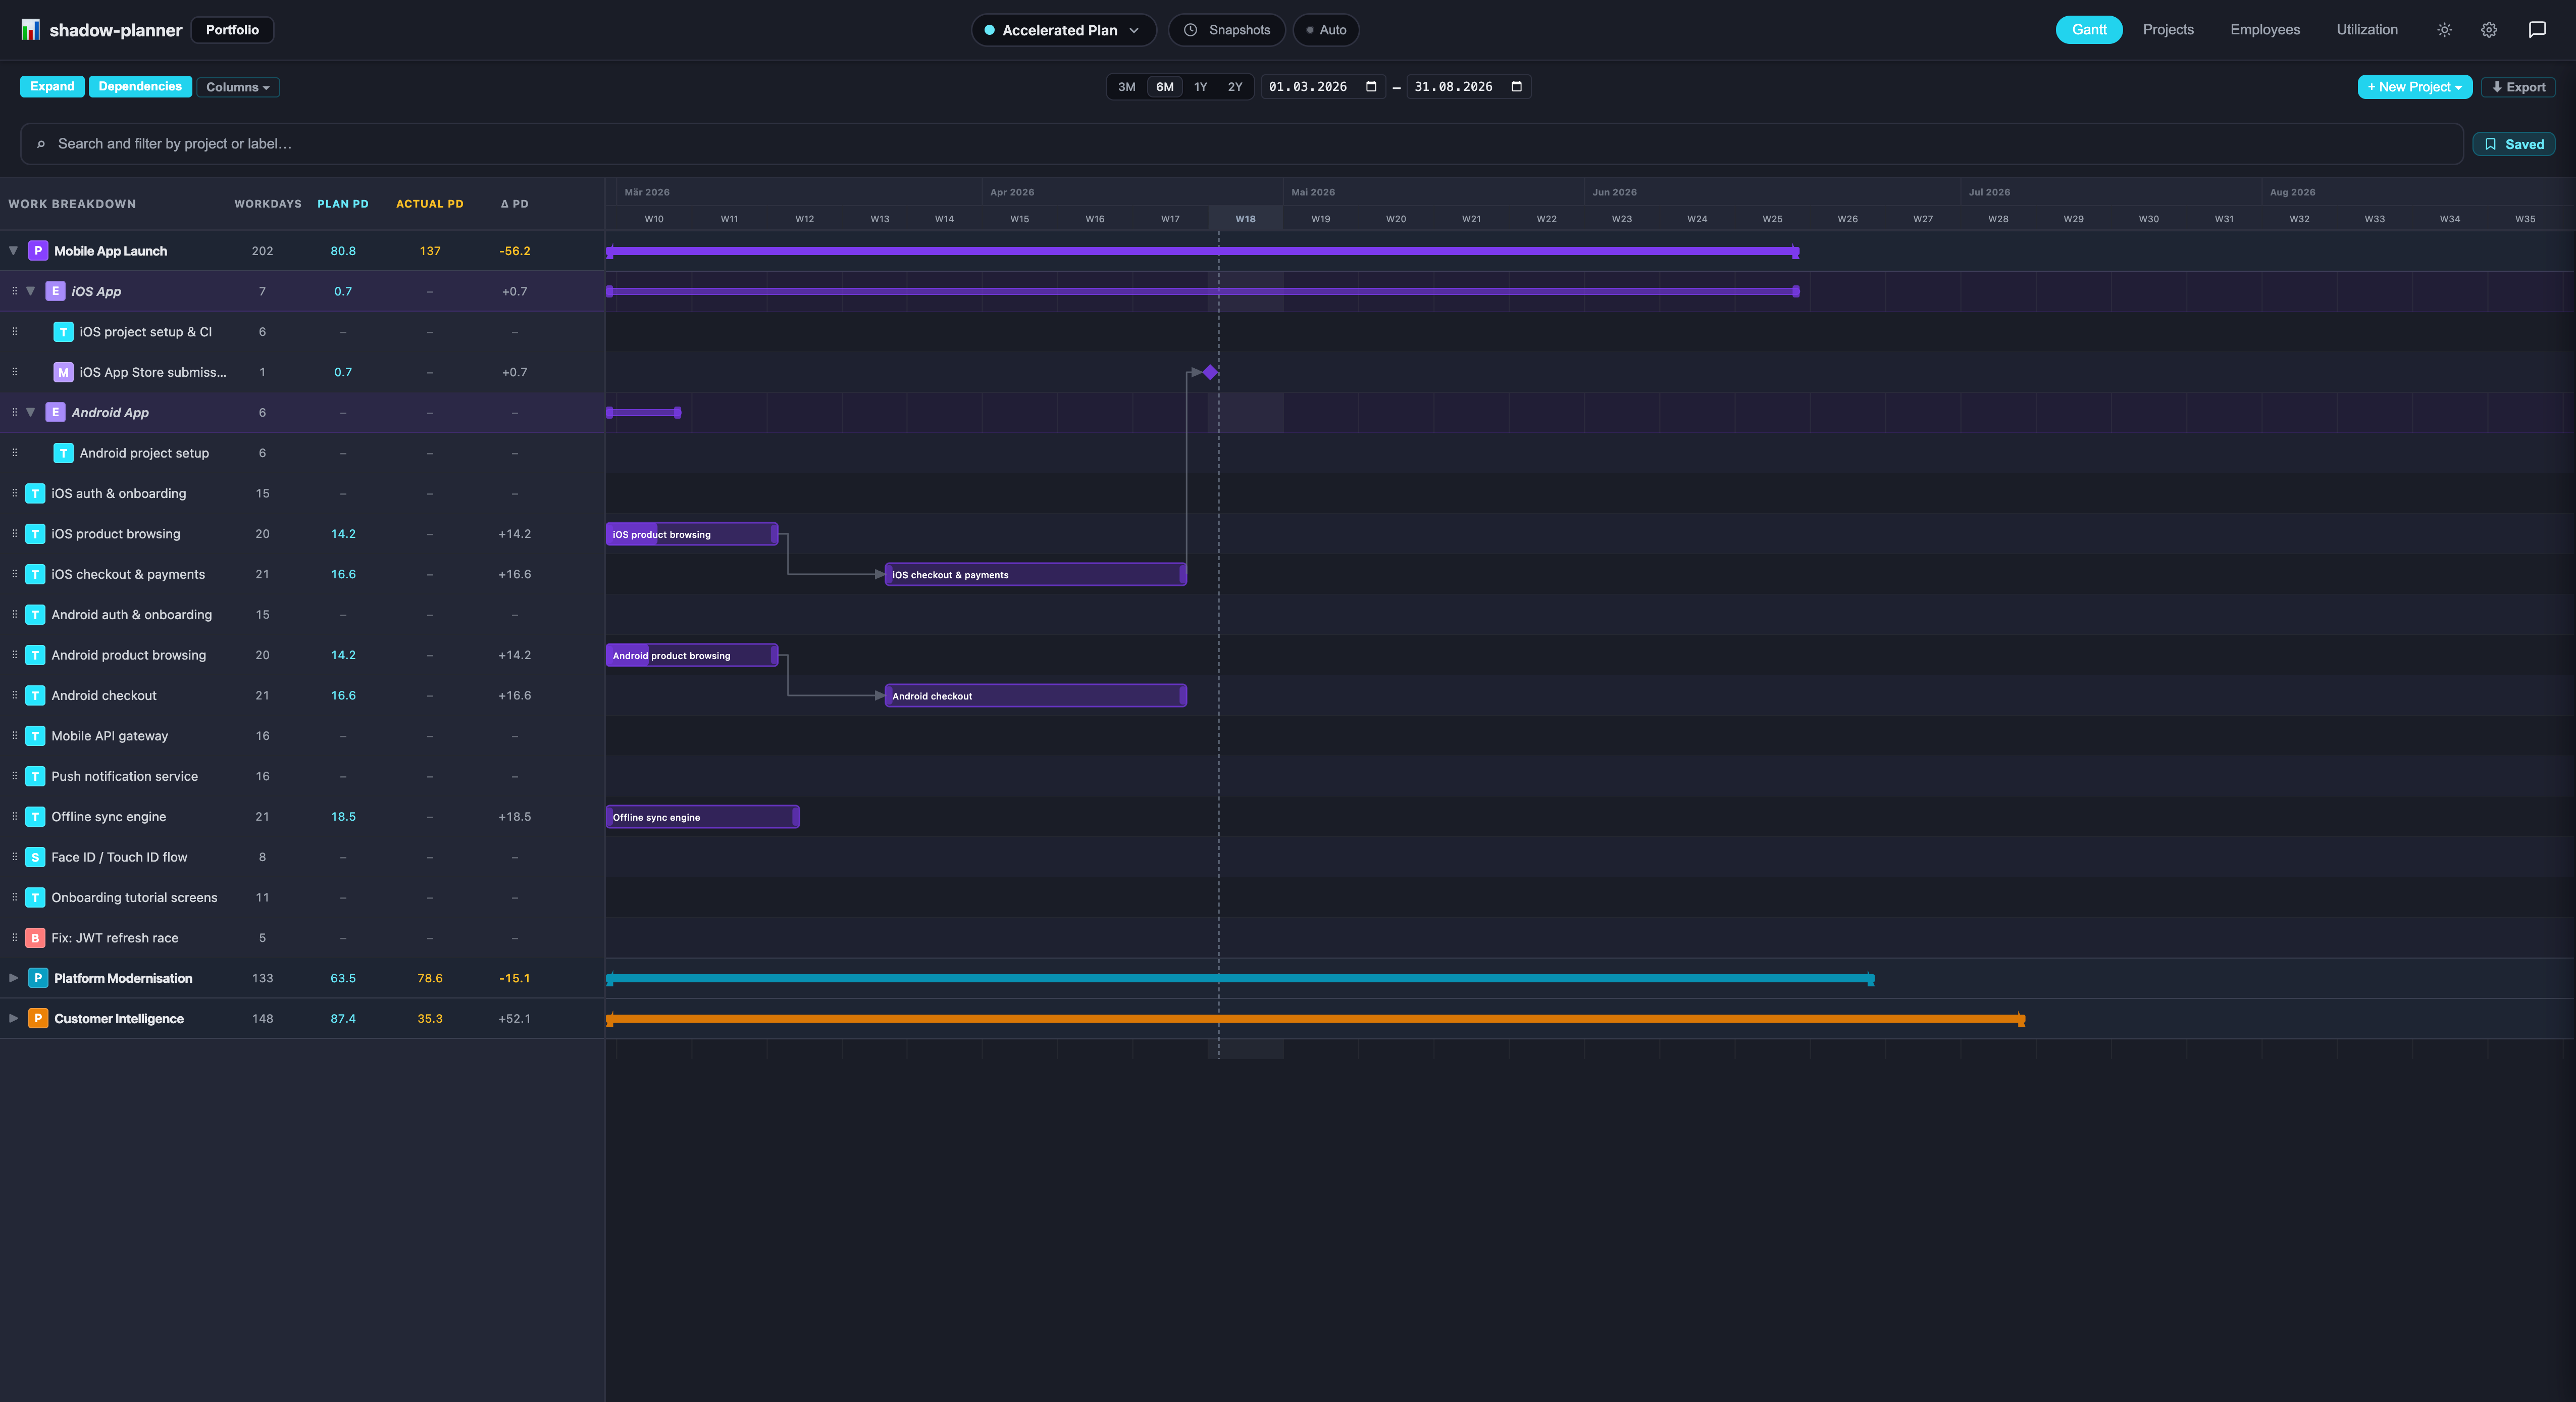Image resolution: width=2576 pixels, height=1402 pixels.
Task: Click the T icon of iOS project setup & CI
Action: pos(63,332)
